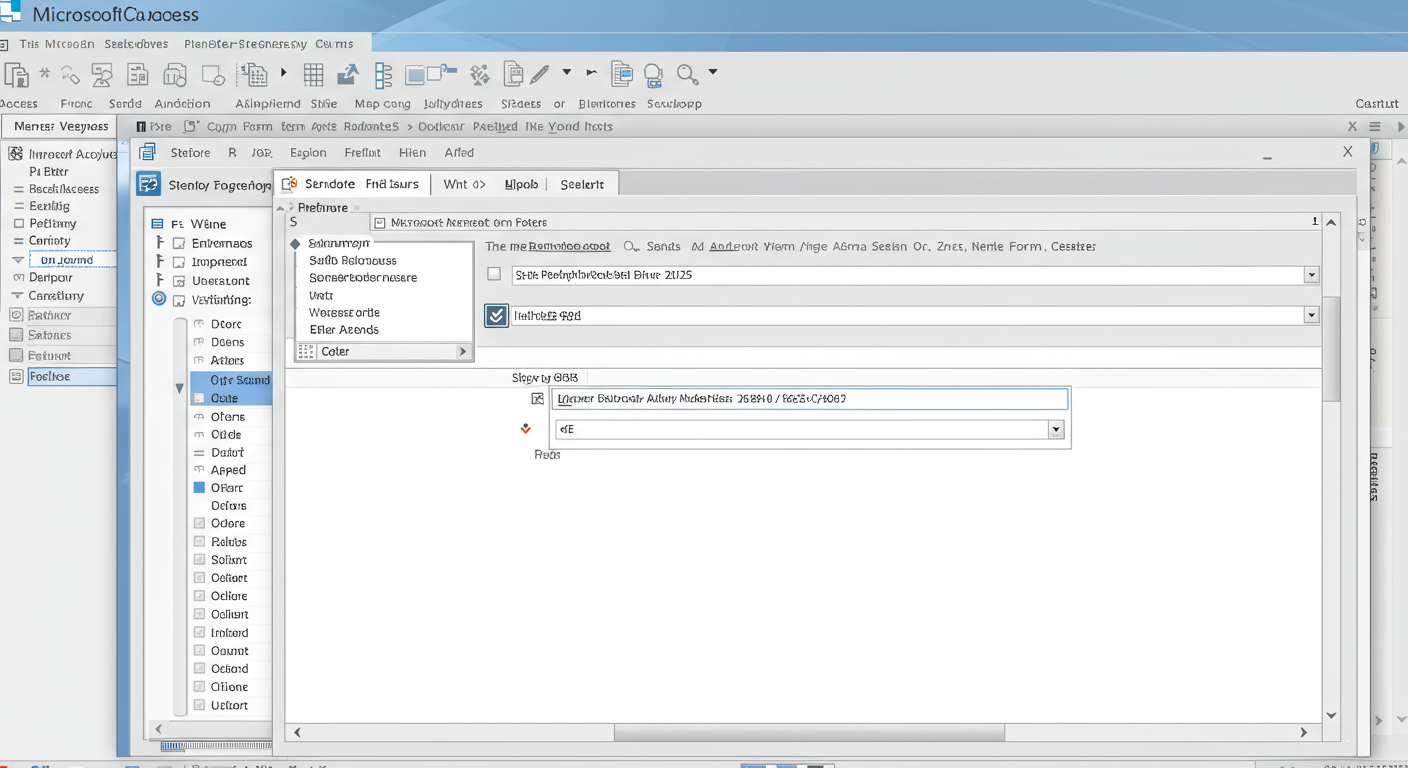Click the magnifier search icon in the ribbon

[687, 74]
